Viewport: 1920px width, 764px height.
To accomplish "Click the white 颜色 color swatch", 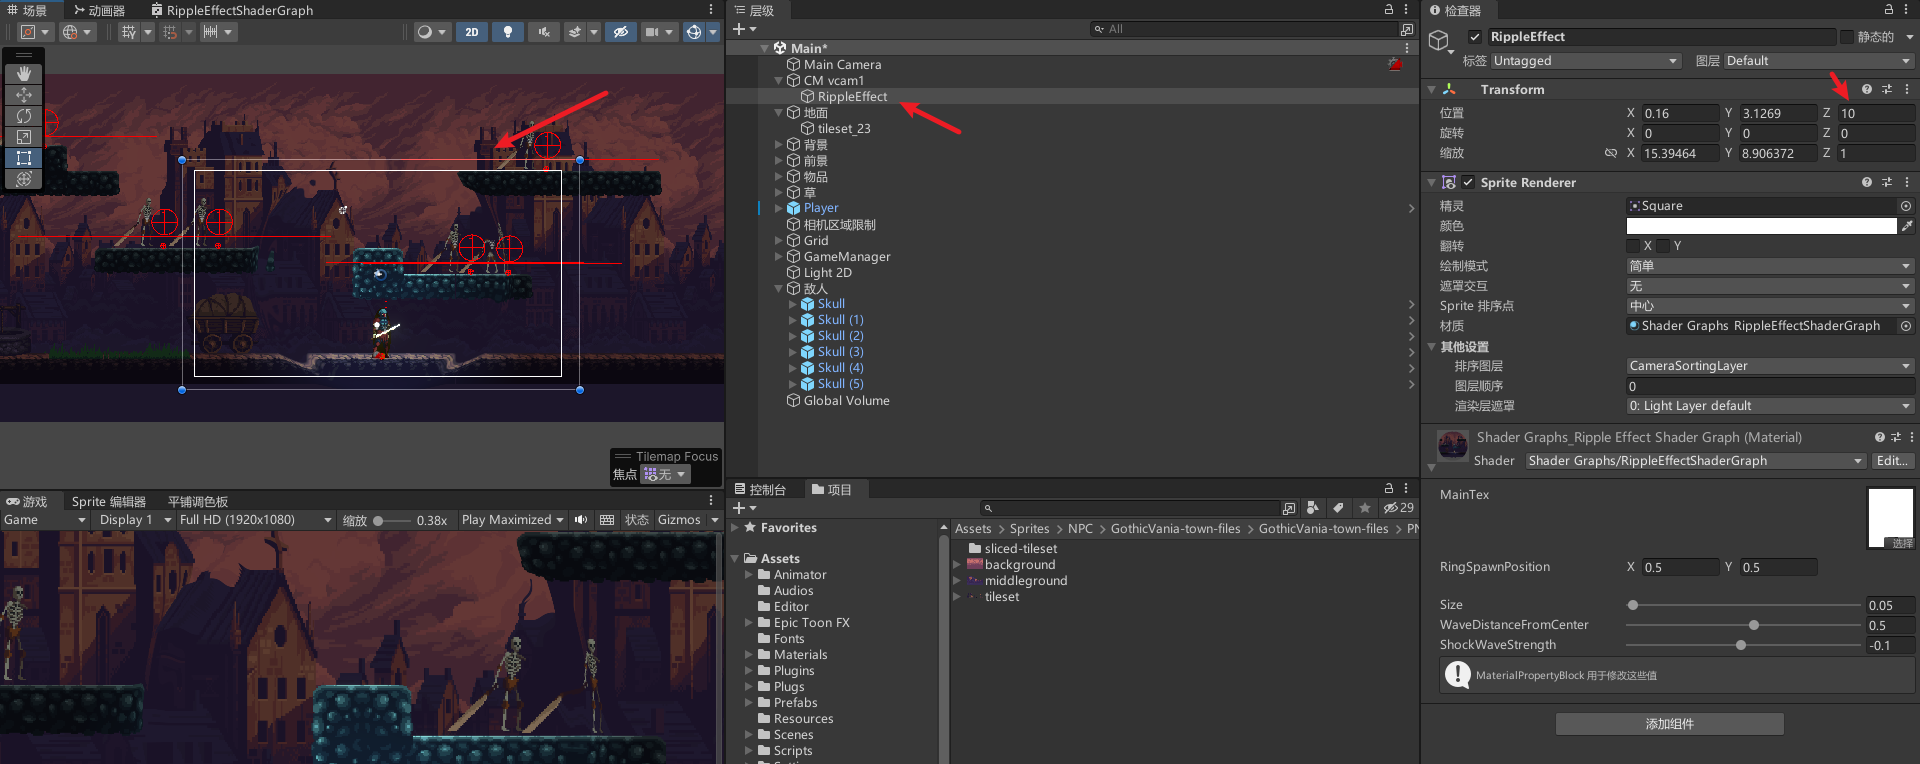I will point(1761,226).
